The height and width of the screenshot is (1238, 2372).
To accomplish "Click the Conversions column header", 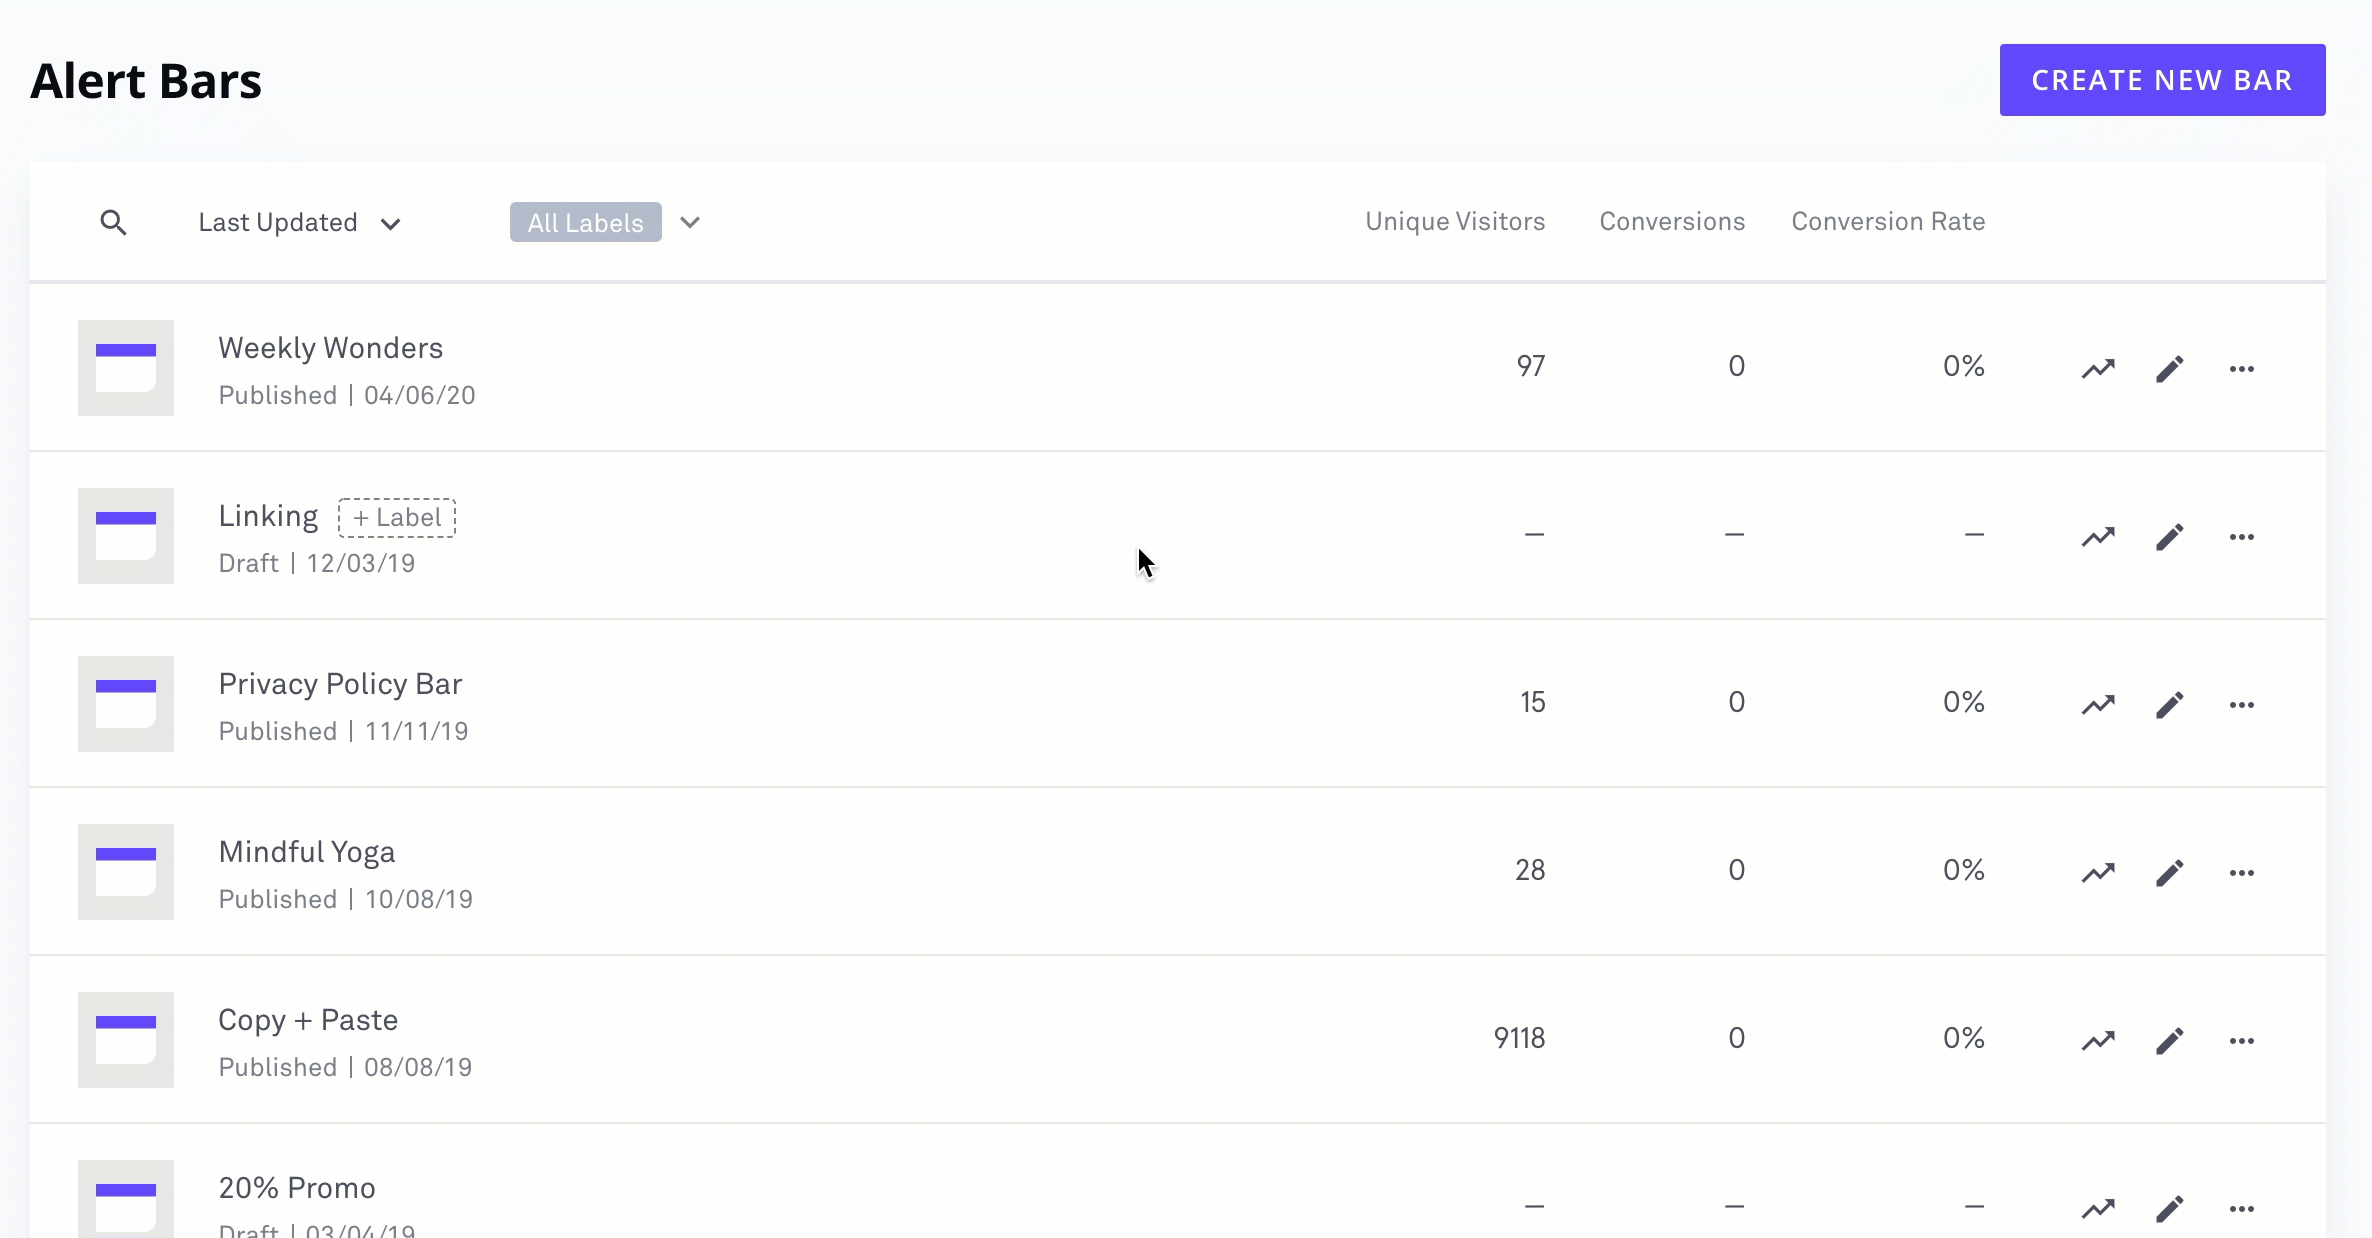I will [1672, 222].
